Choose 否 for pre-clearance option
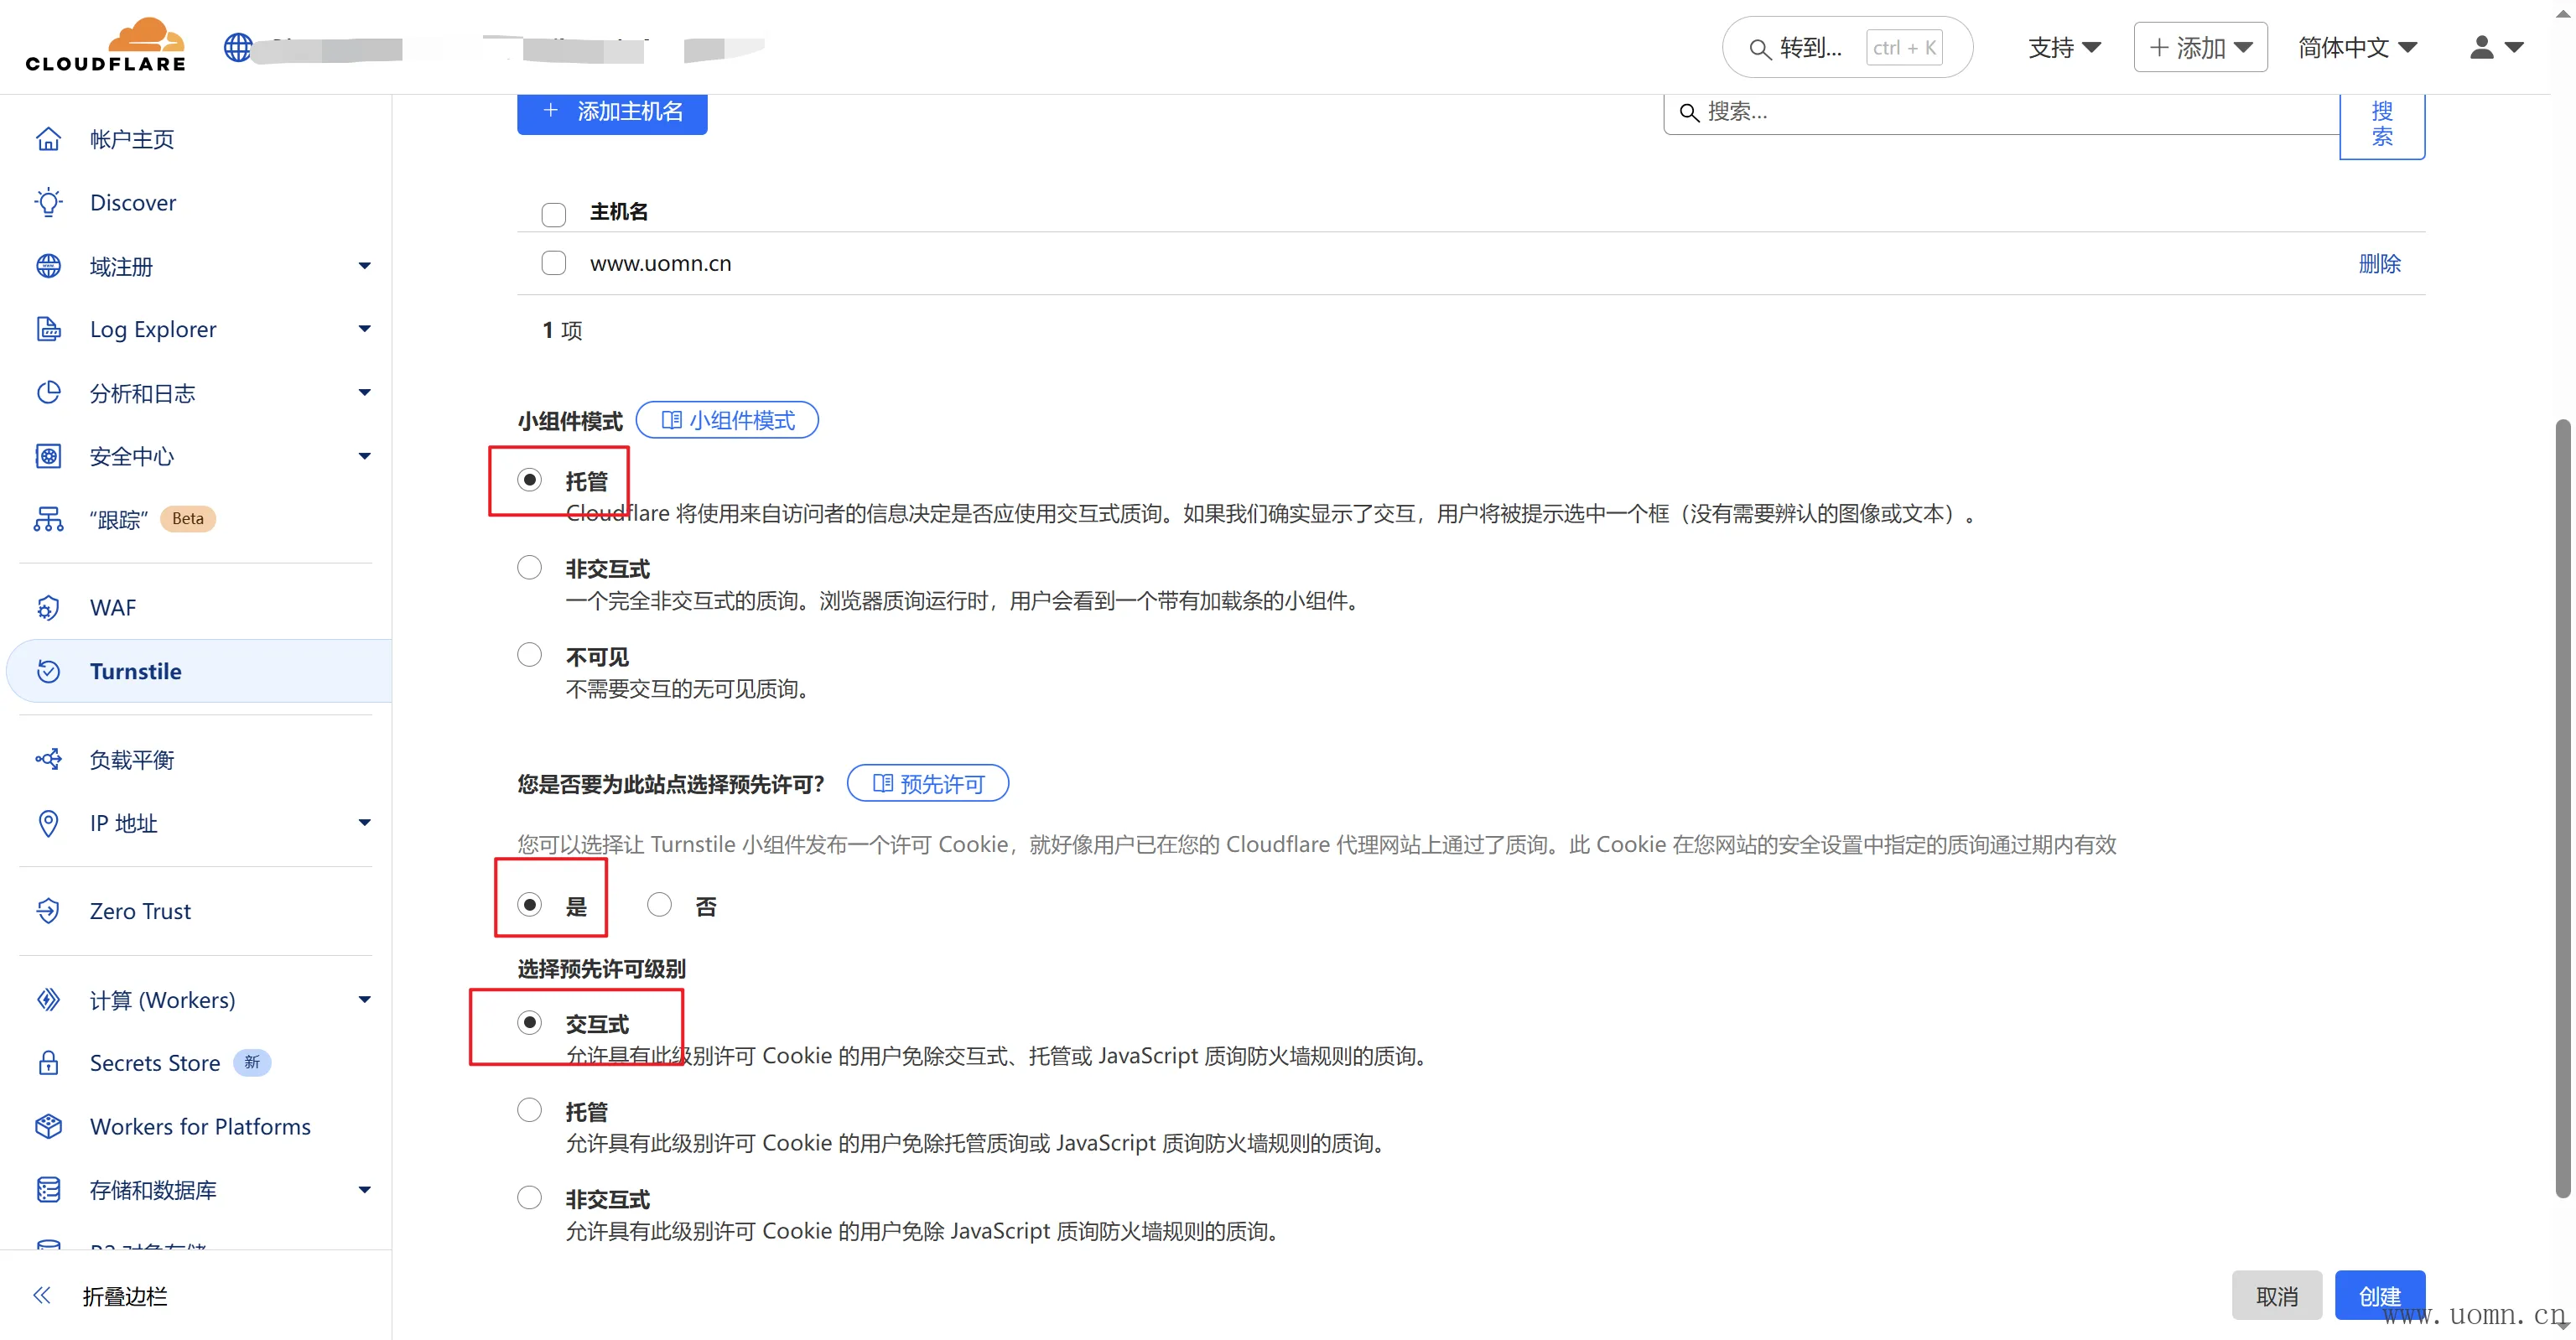This screenshot has height=1340, width=2576. tap(659, 904)
